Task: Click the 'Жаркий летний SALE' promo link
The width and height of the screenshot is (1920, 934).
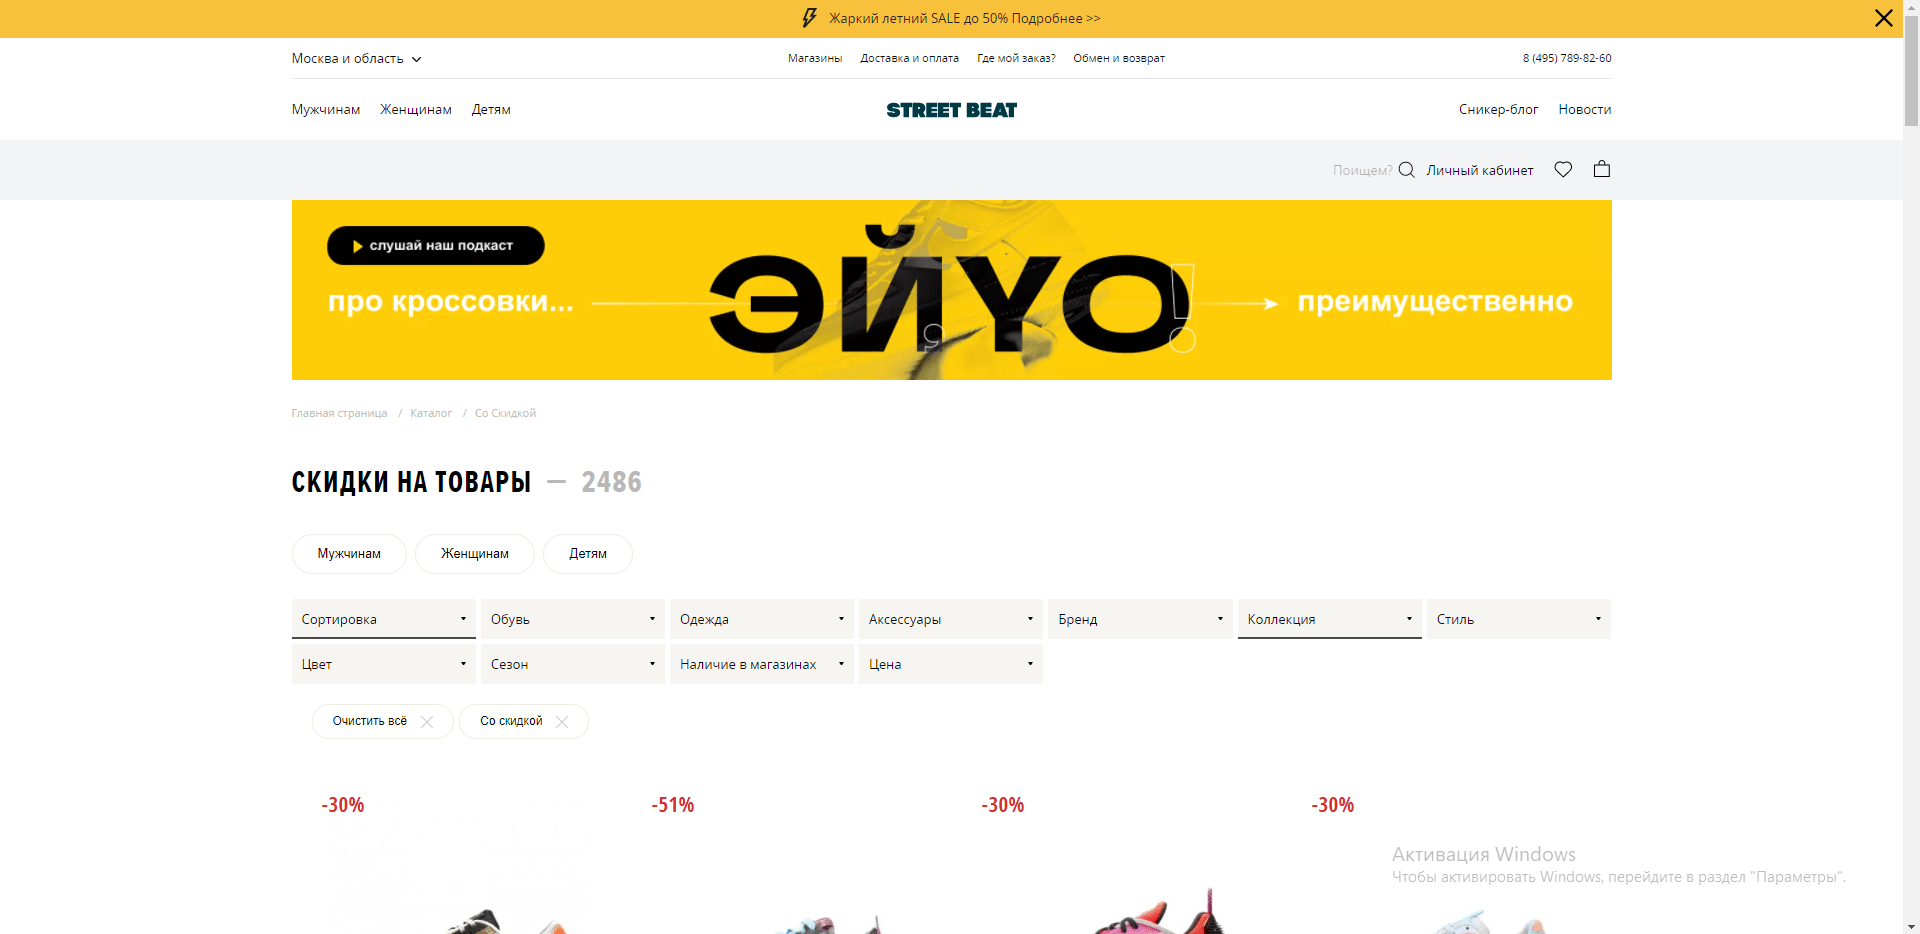Action: 965,18
